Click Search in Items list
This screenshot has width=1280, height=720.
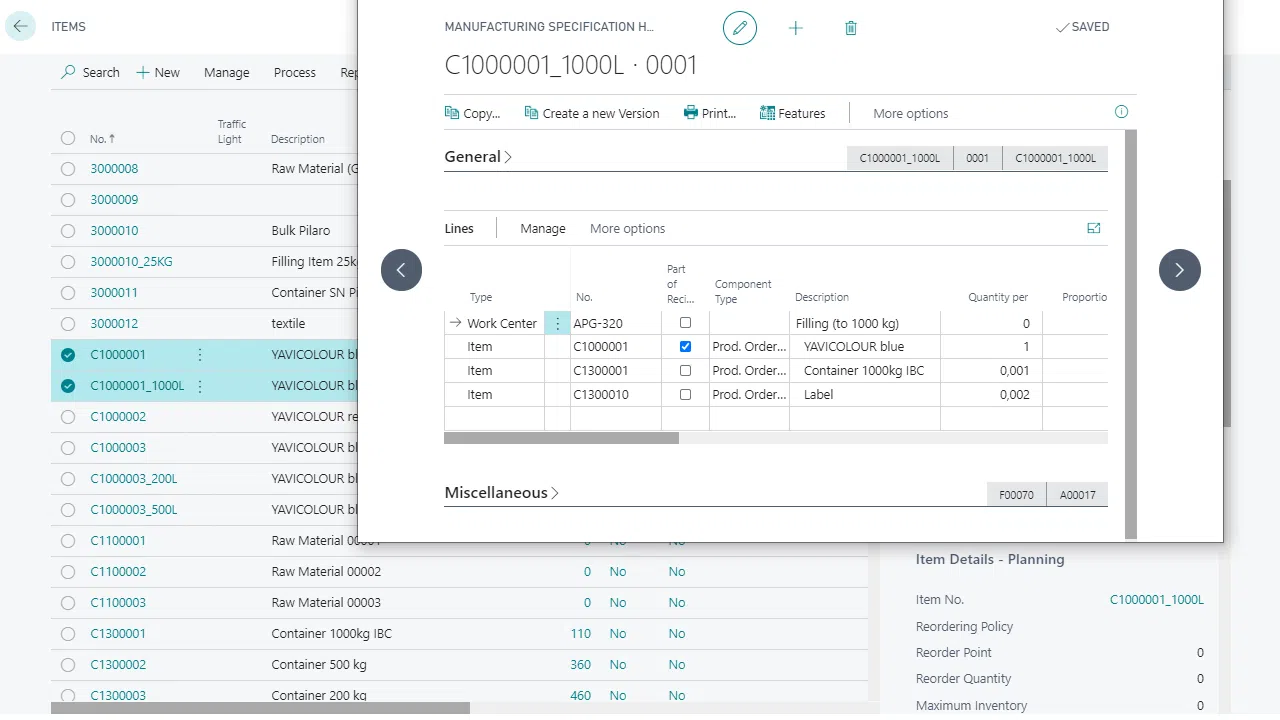pos(90,72)
